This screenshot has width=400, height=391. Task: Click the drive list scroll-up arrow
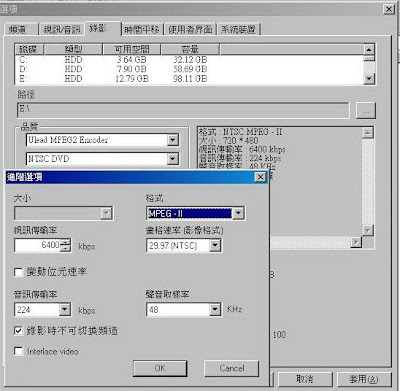pos(369,50)
